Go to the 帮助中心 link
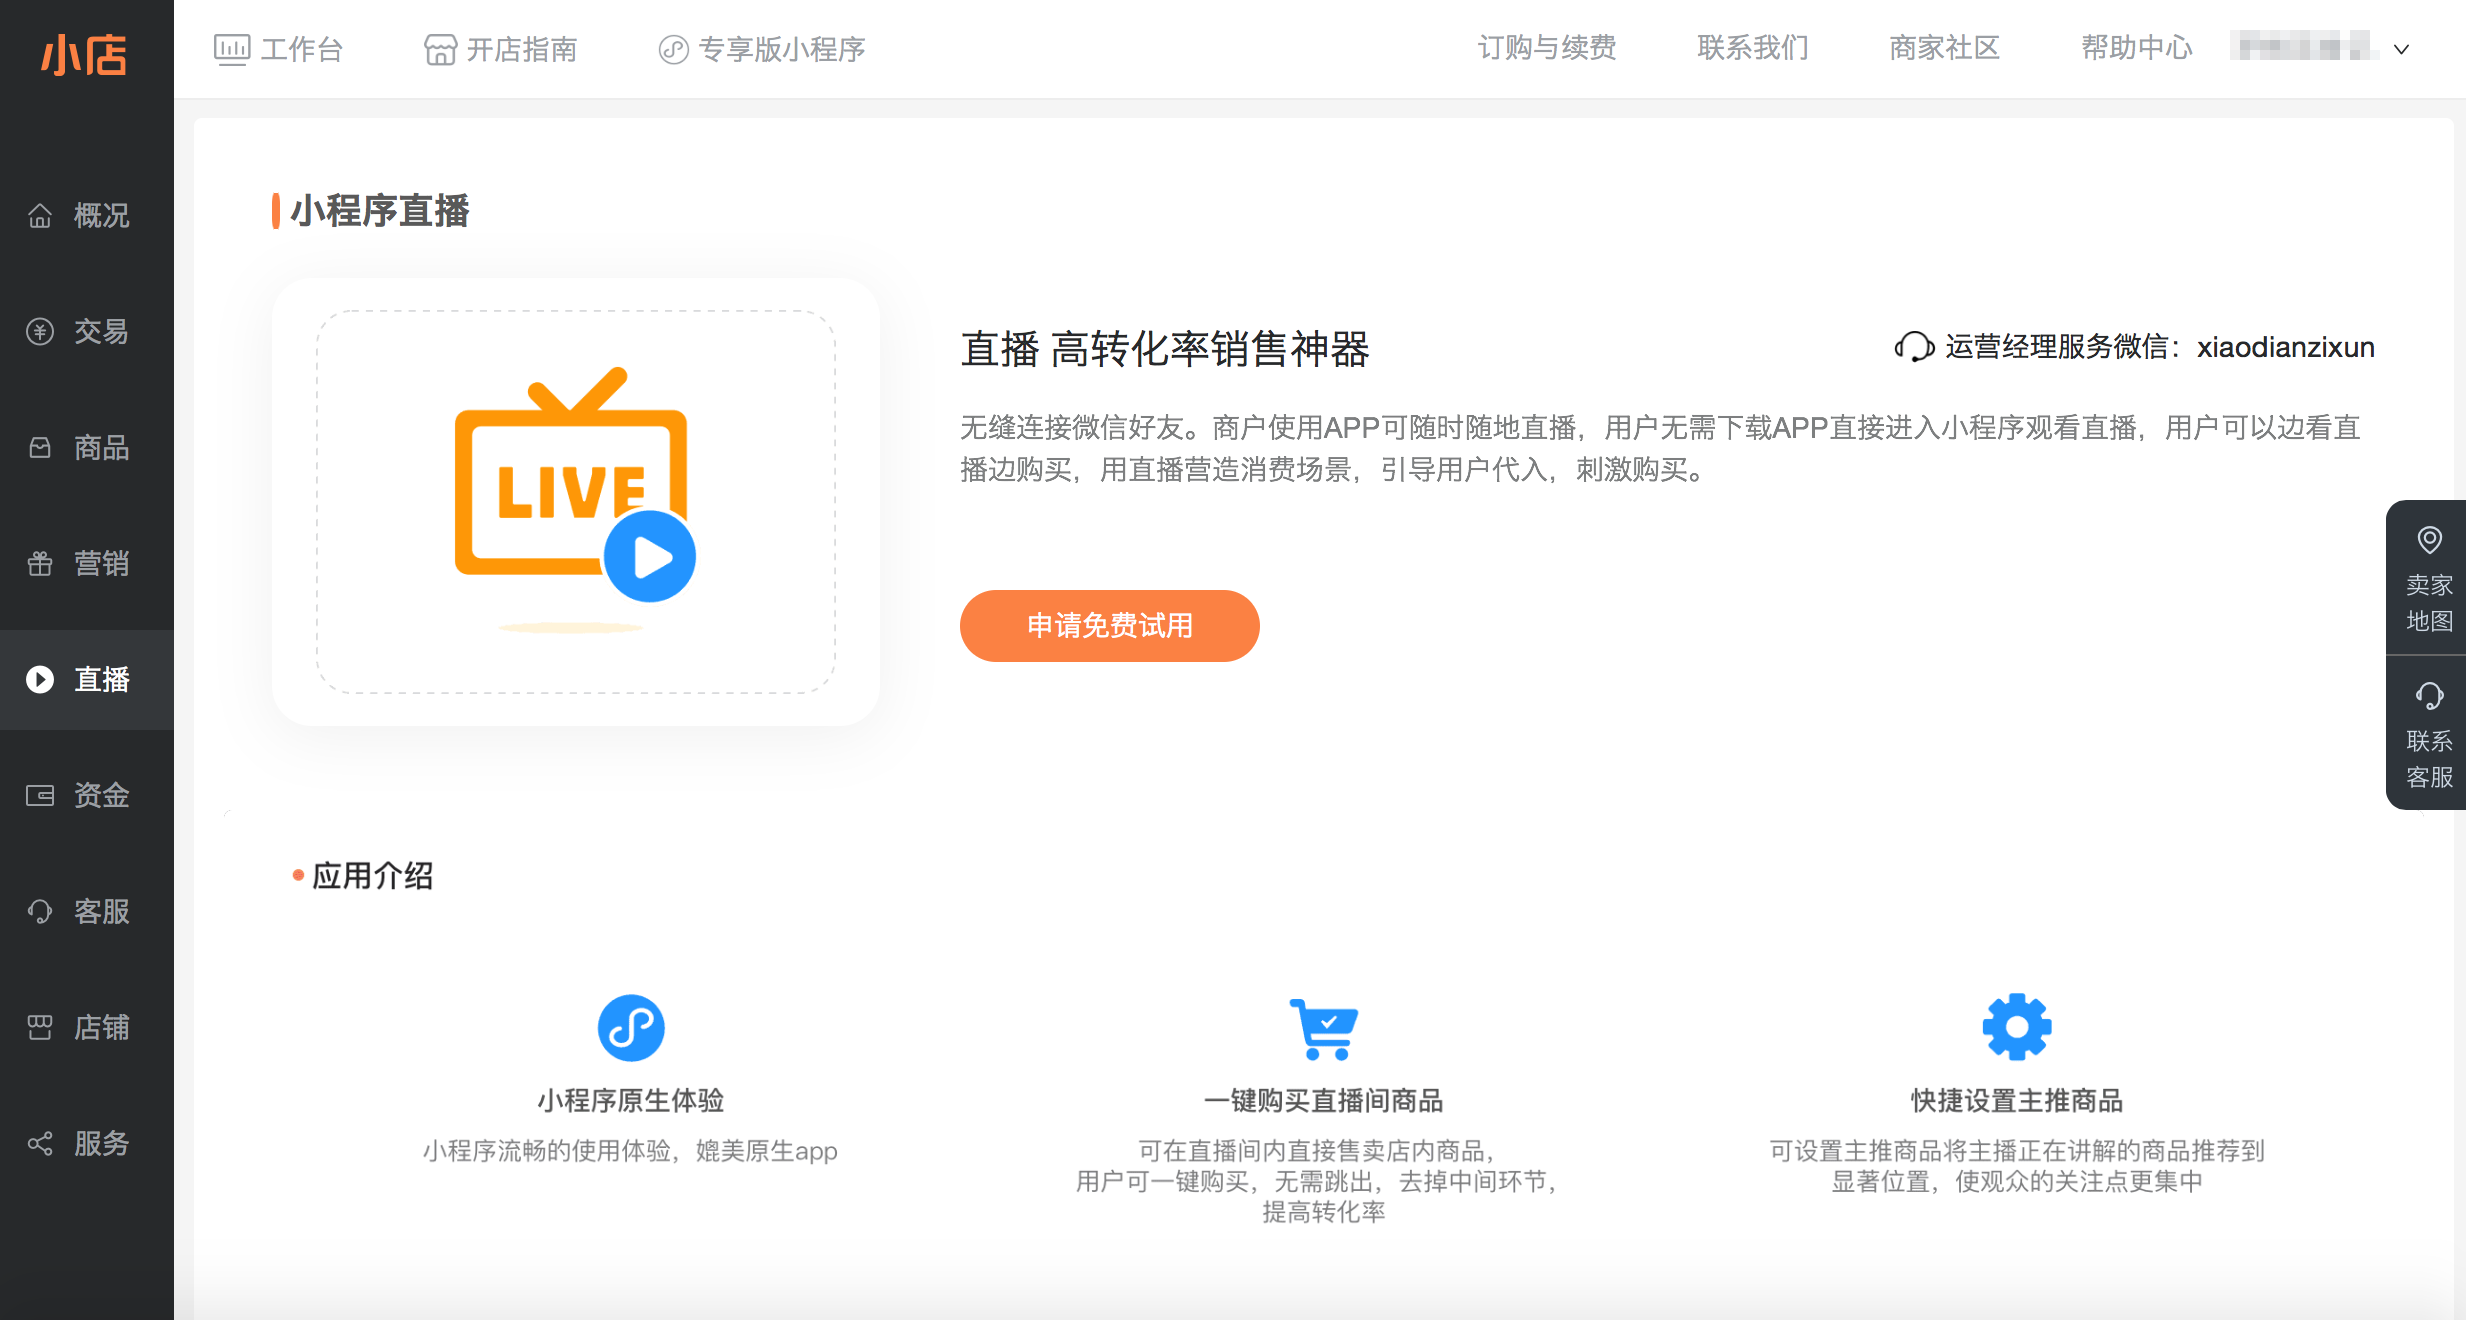Image resolution: width=2466 pixels, height=1320 pixels. click(x=2137, y=48)
